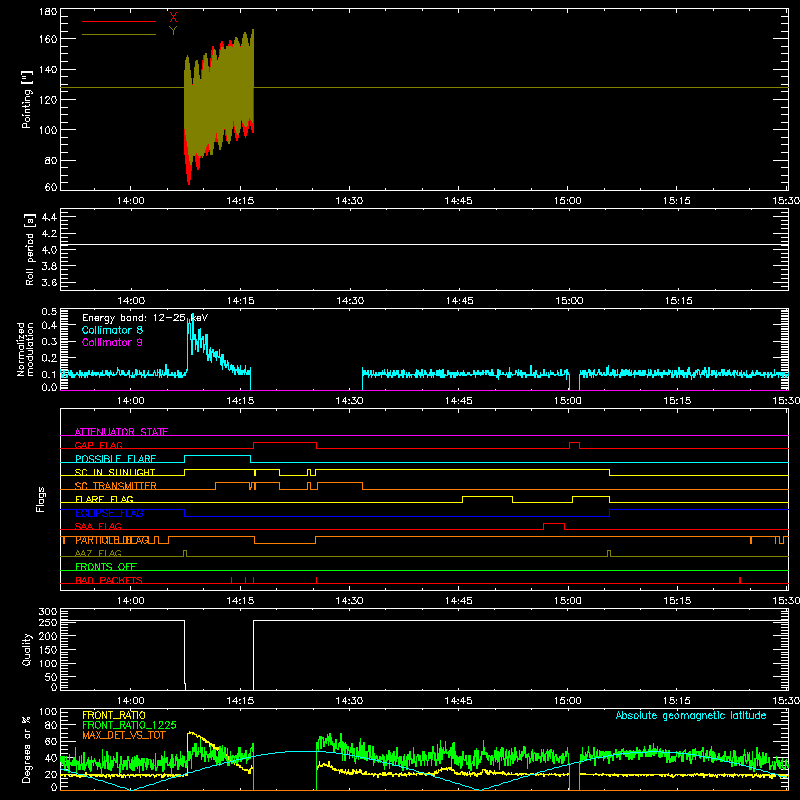Click the 160 tick on pointing axis

point(48,39)
